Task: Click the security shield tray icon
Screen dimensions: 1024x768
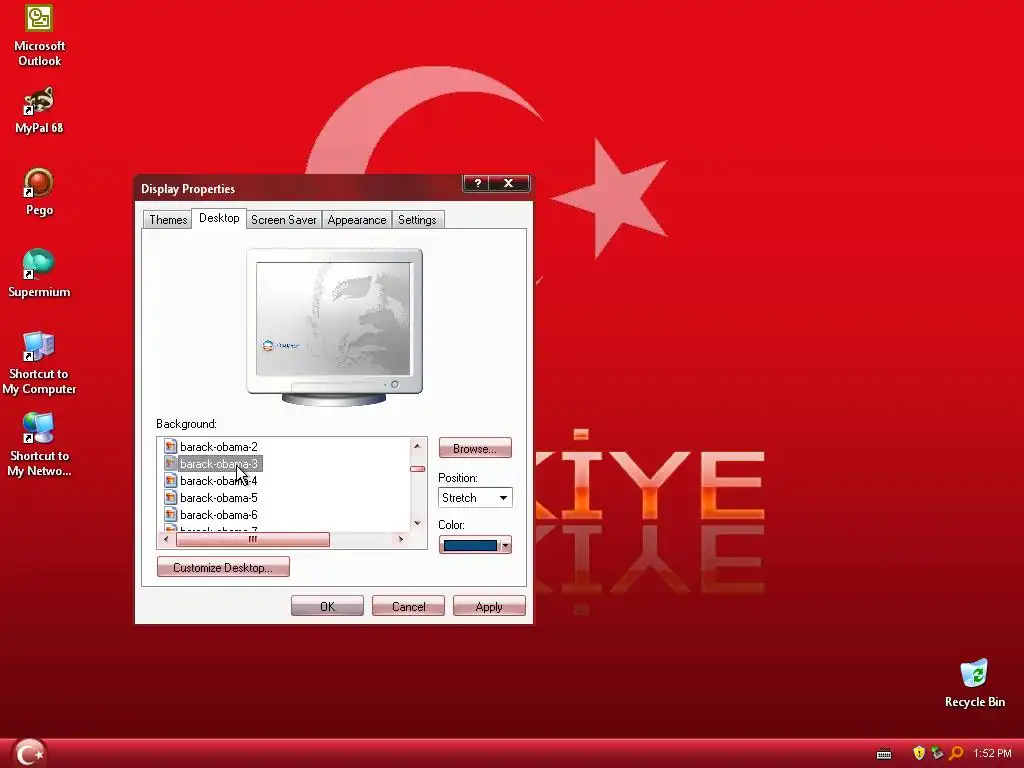Action: coord(919,753)
